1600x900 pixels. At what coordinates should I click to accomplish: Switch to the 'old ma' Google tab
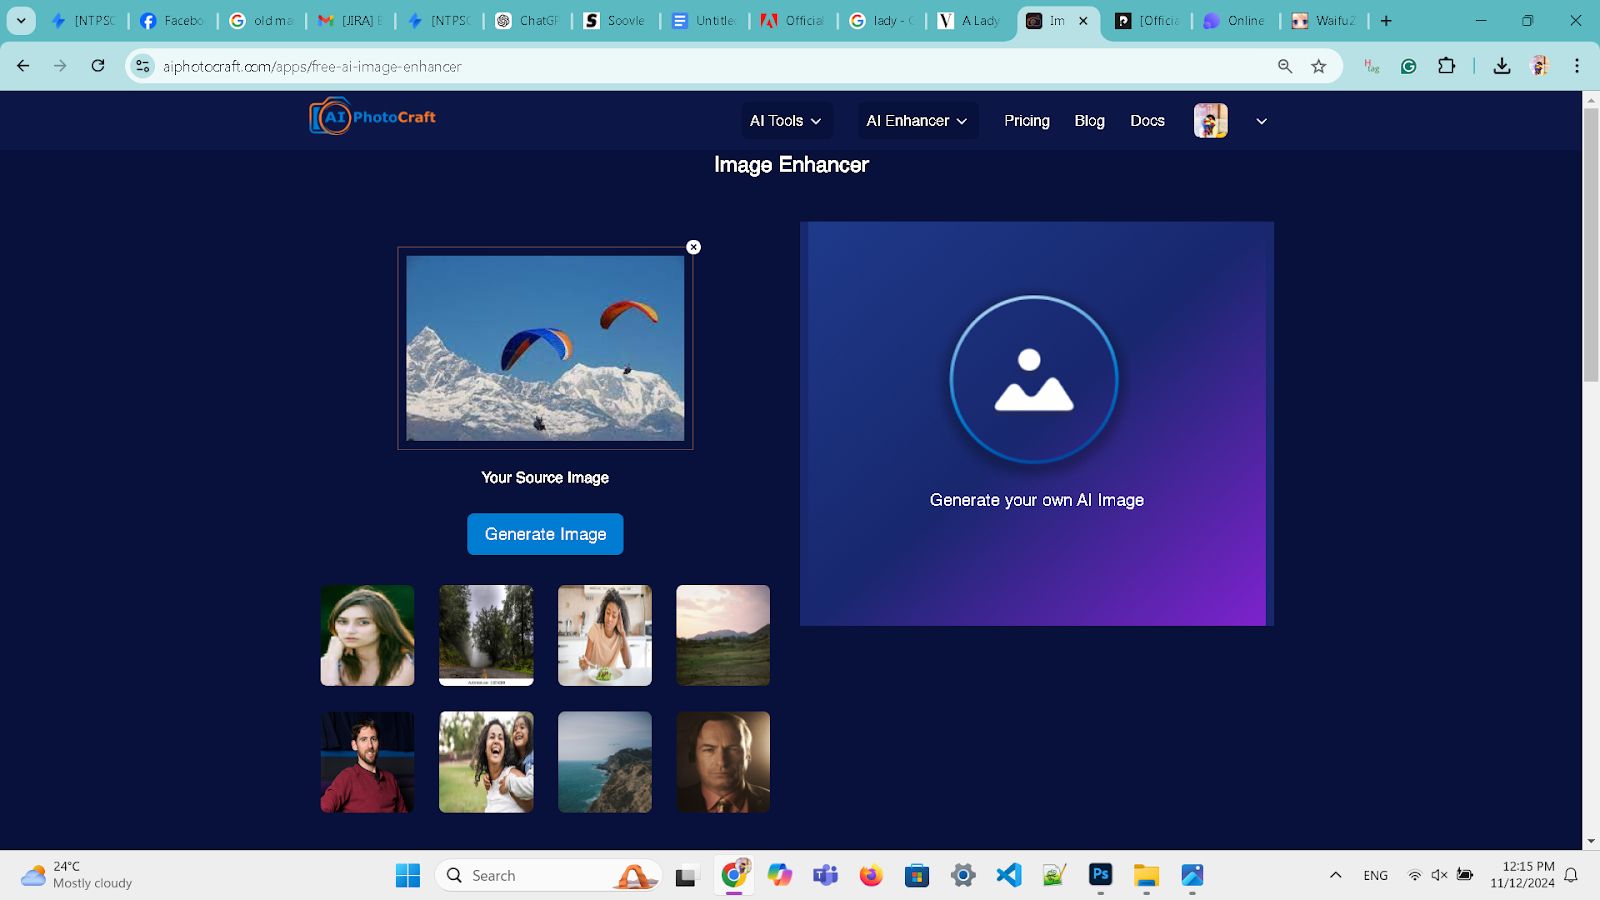261,20
